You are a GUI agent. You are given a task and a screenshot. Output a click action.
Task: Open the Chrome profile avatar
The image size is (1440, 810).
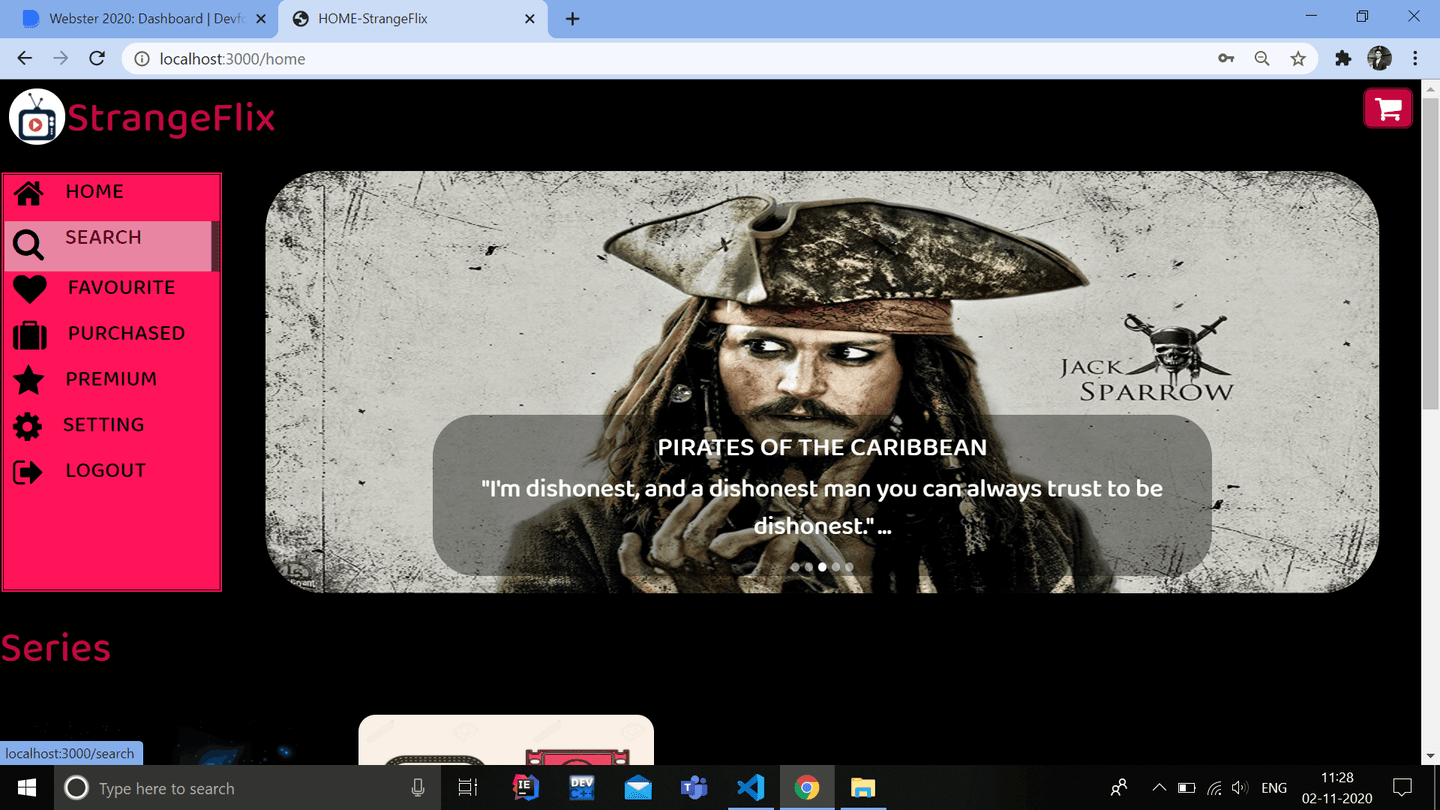tap(1379, 58)
